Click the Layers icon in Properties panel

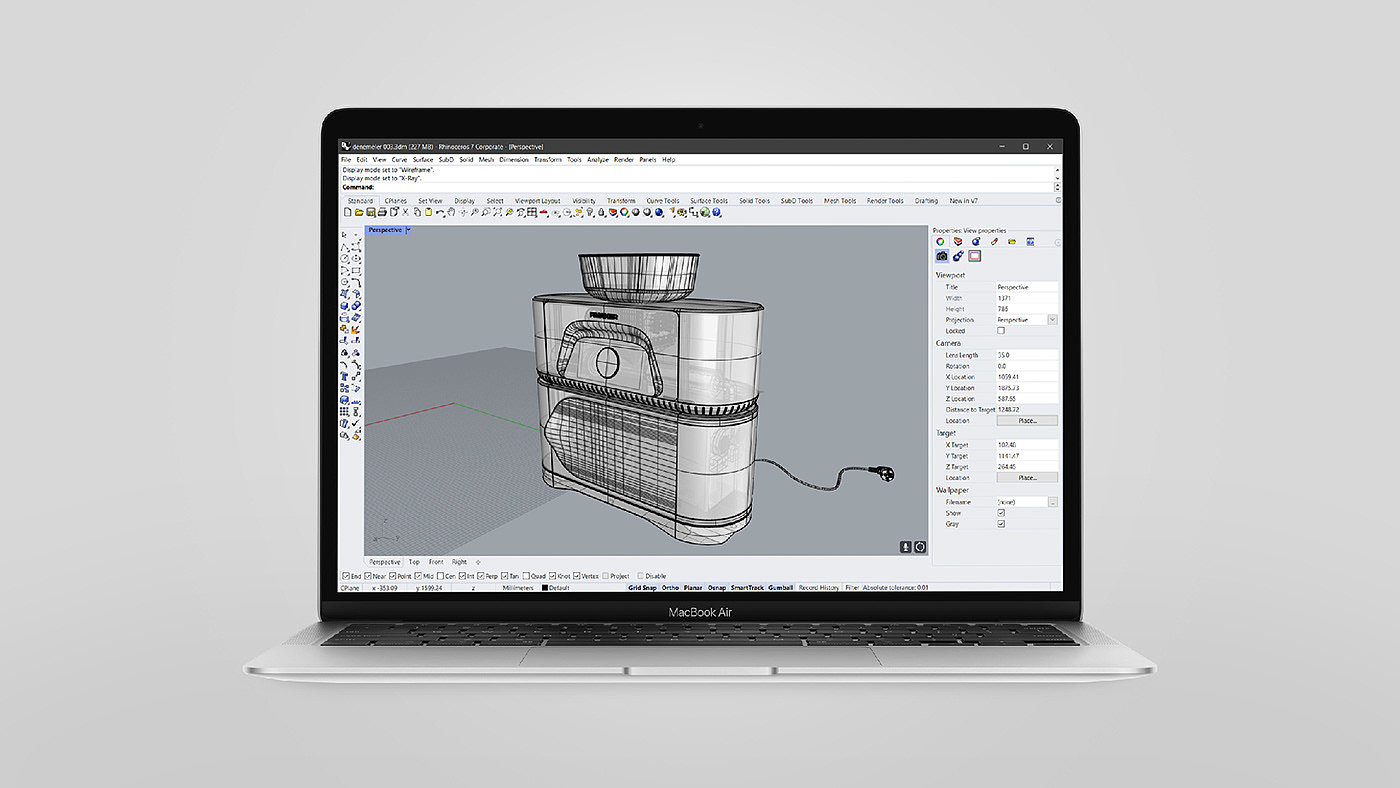tap(958, 241)
